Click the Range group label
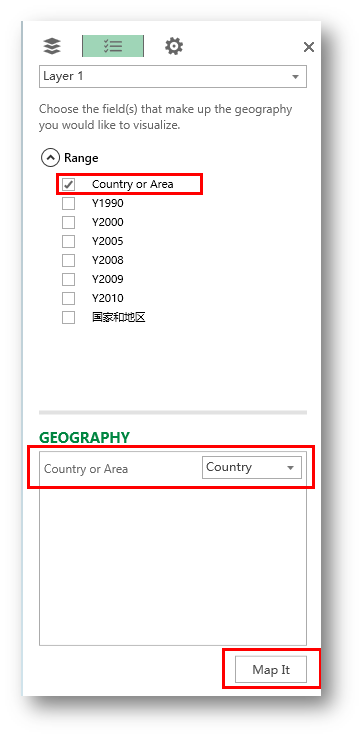363x738 pixels. [x=81, y=158]
